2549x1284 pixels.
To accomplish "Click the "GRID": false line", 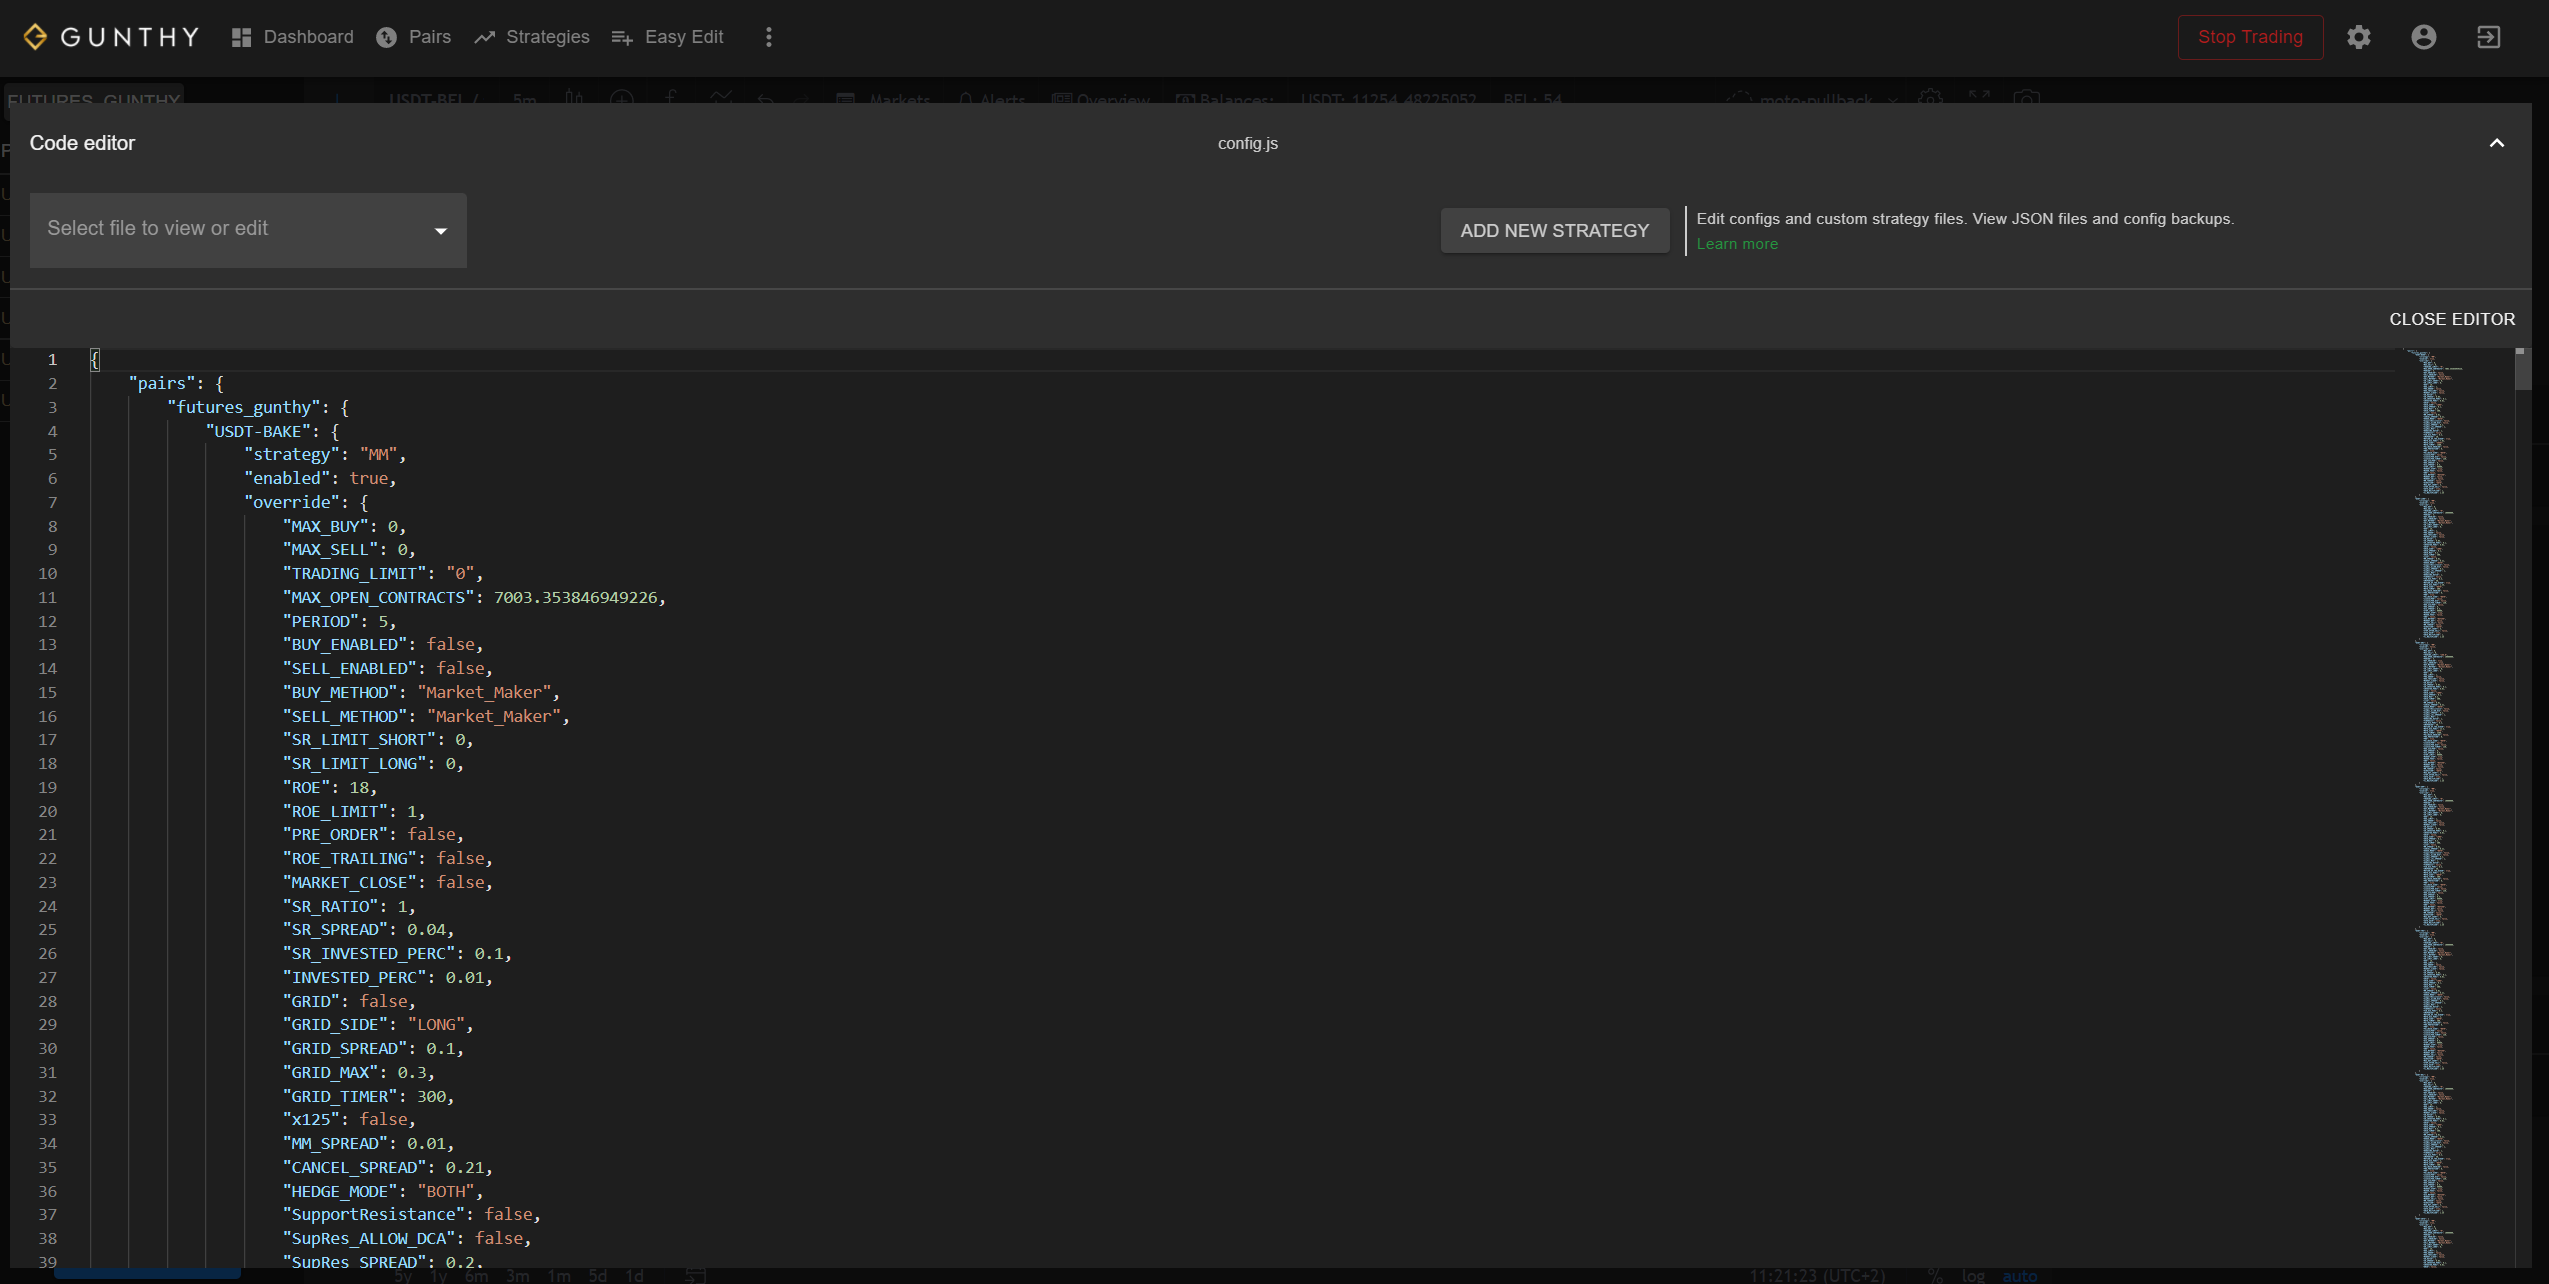I will (x=349, y=1001).
